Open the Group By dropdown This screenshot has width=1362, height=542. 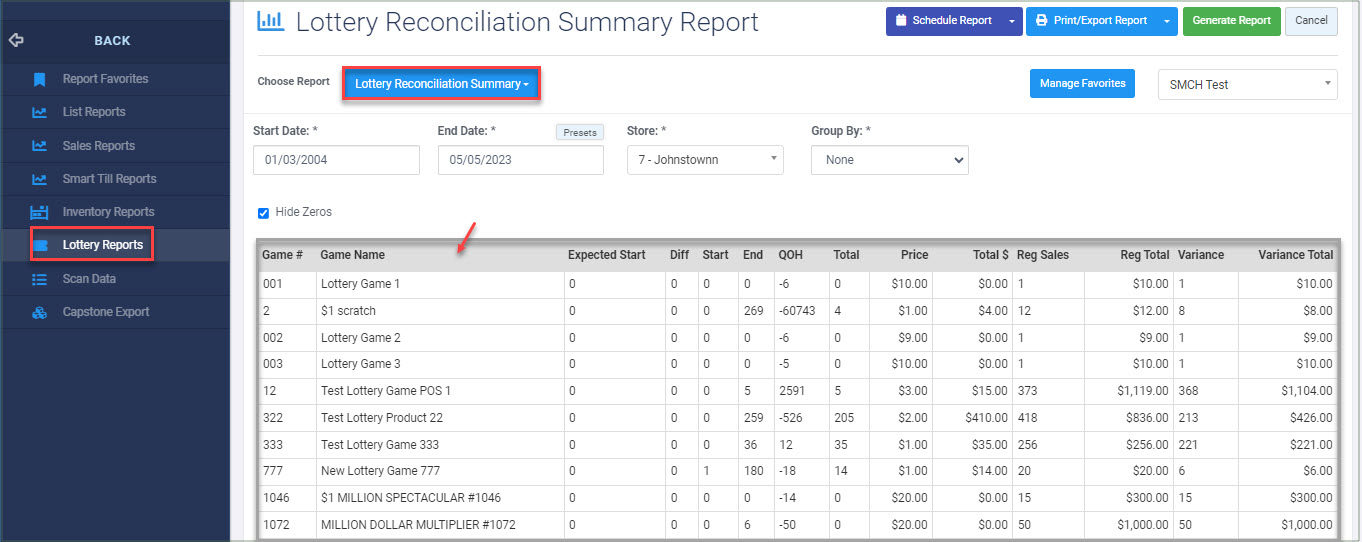pyautogui.click(x=890, y=160)
